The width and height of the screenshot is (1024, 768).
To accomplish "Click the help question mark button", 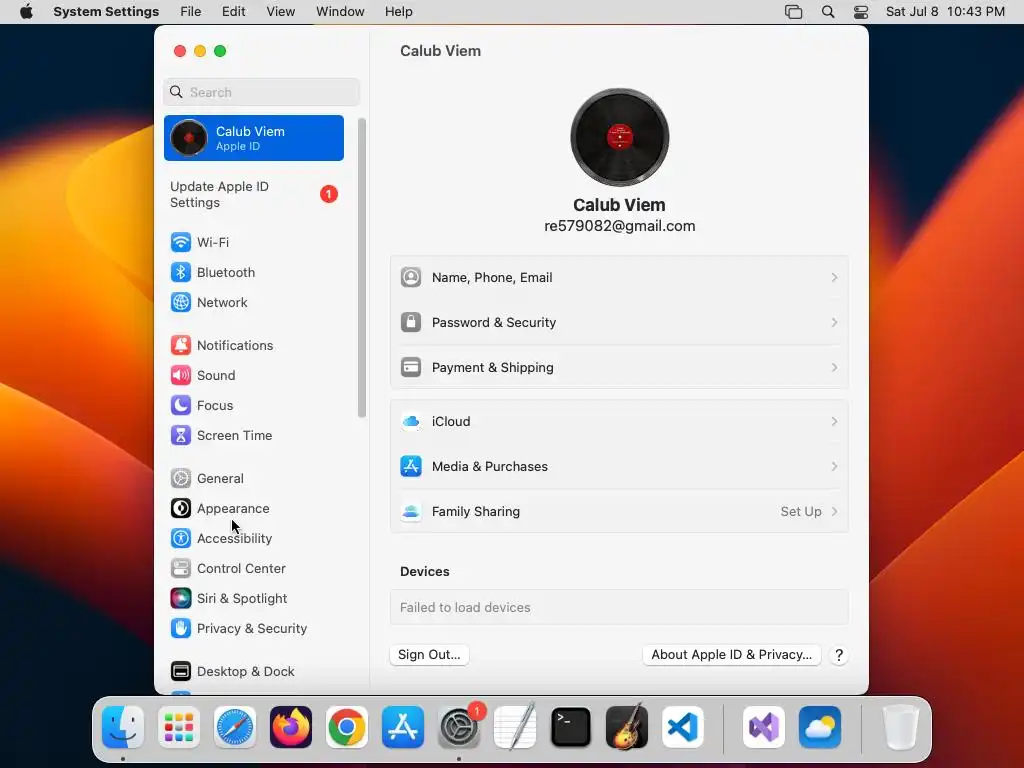I will (x=839, y=655).
